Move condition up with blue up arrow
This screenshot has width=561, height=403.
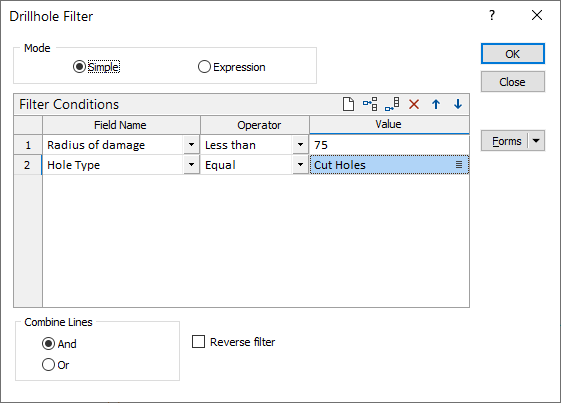tap(436, 105)
